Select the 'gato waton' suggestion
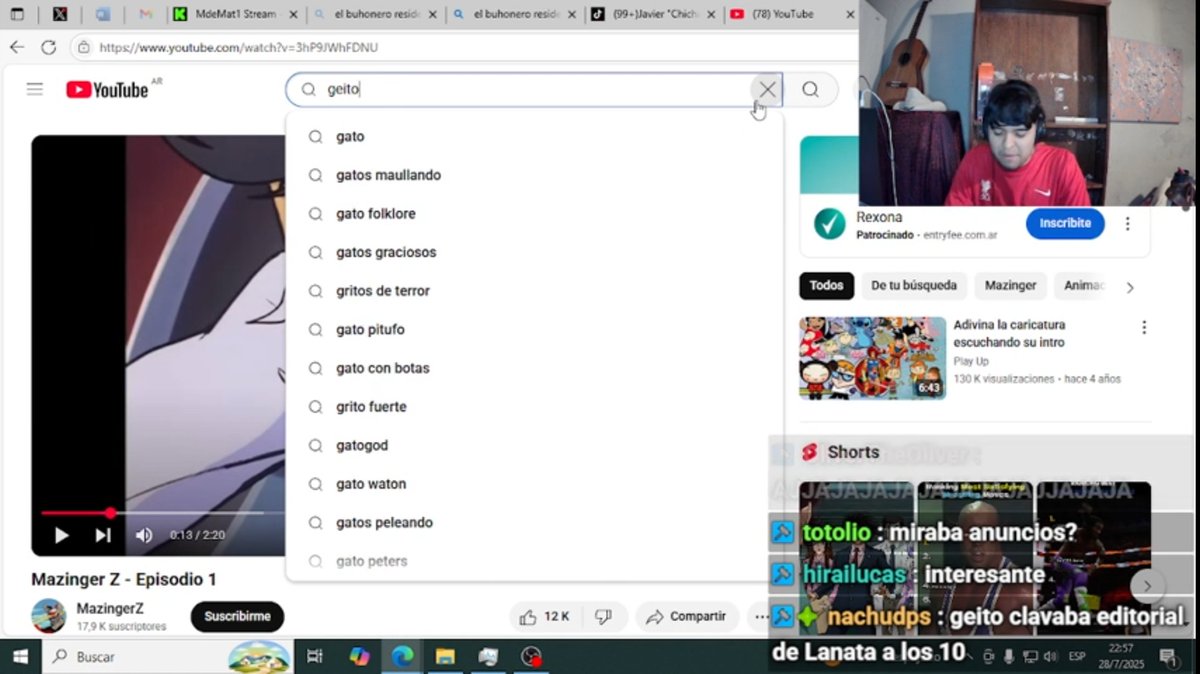 [535, 484]
